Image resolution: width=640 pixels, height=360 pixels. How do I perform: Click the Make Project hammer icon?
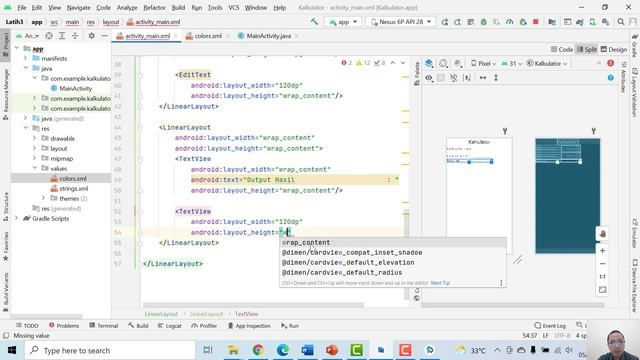pyautogui.click(x=314, y=22)
